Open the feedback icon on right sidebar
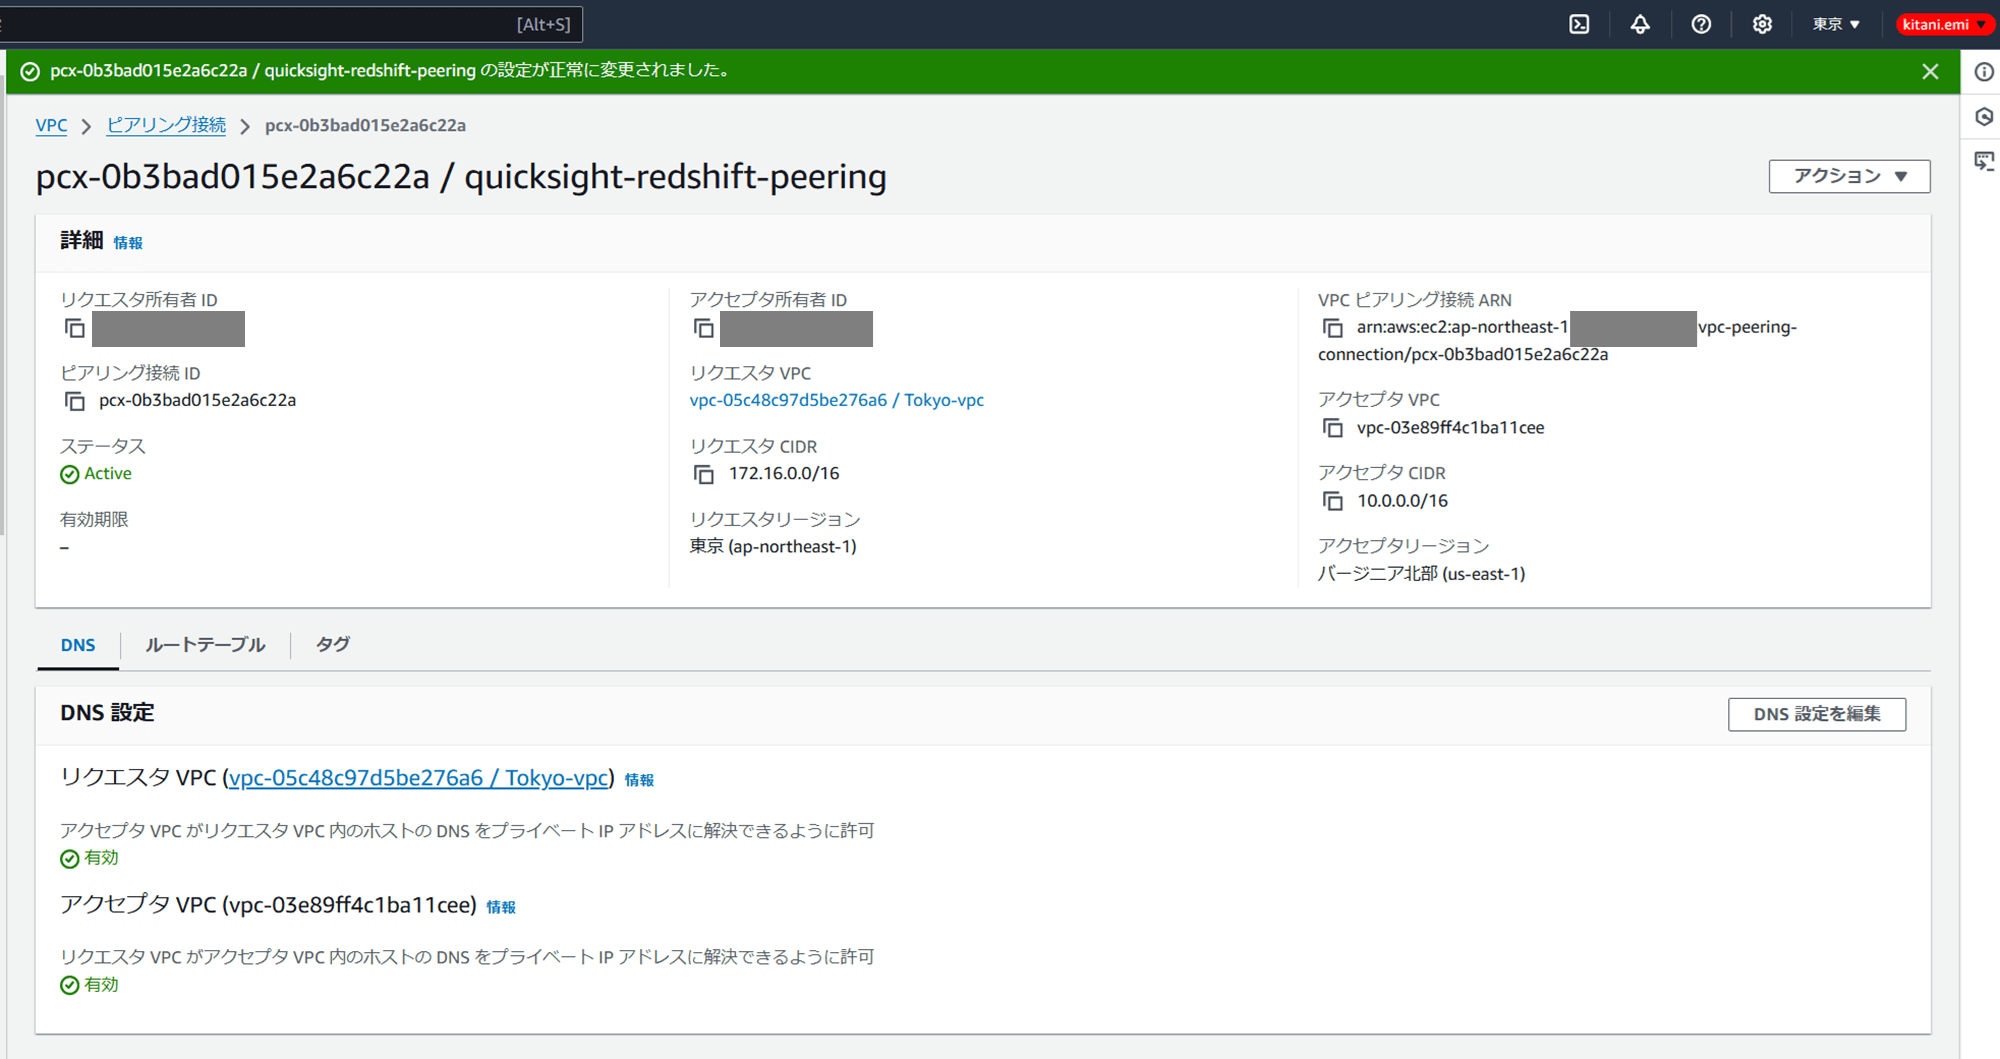 tap(1984, 161)
